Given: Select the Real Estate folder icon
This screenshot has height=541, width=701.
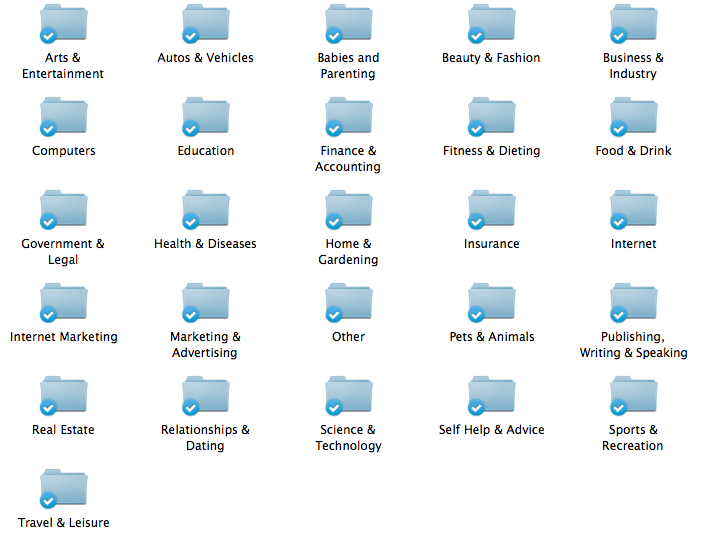Looking at the screenshot, I should click(x=64, y=396).
